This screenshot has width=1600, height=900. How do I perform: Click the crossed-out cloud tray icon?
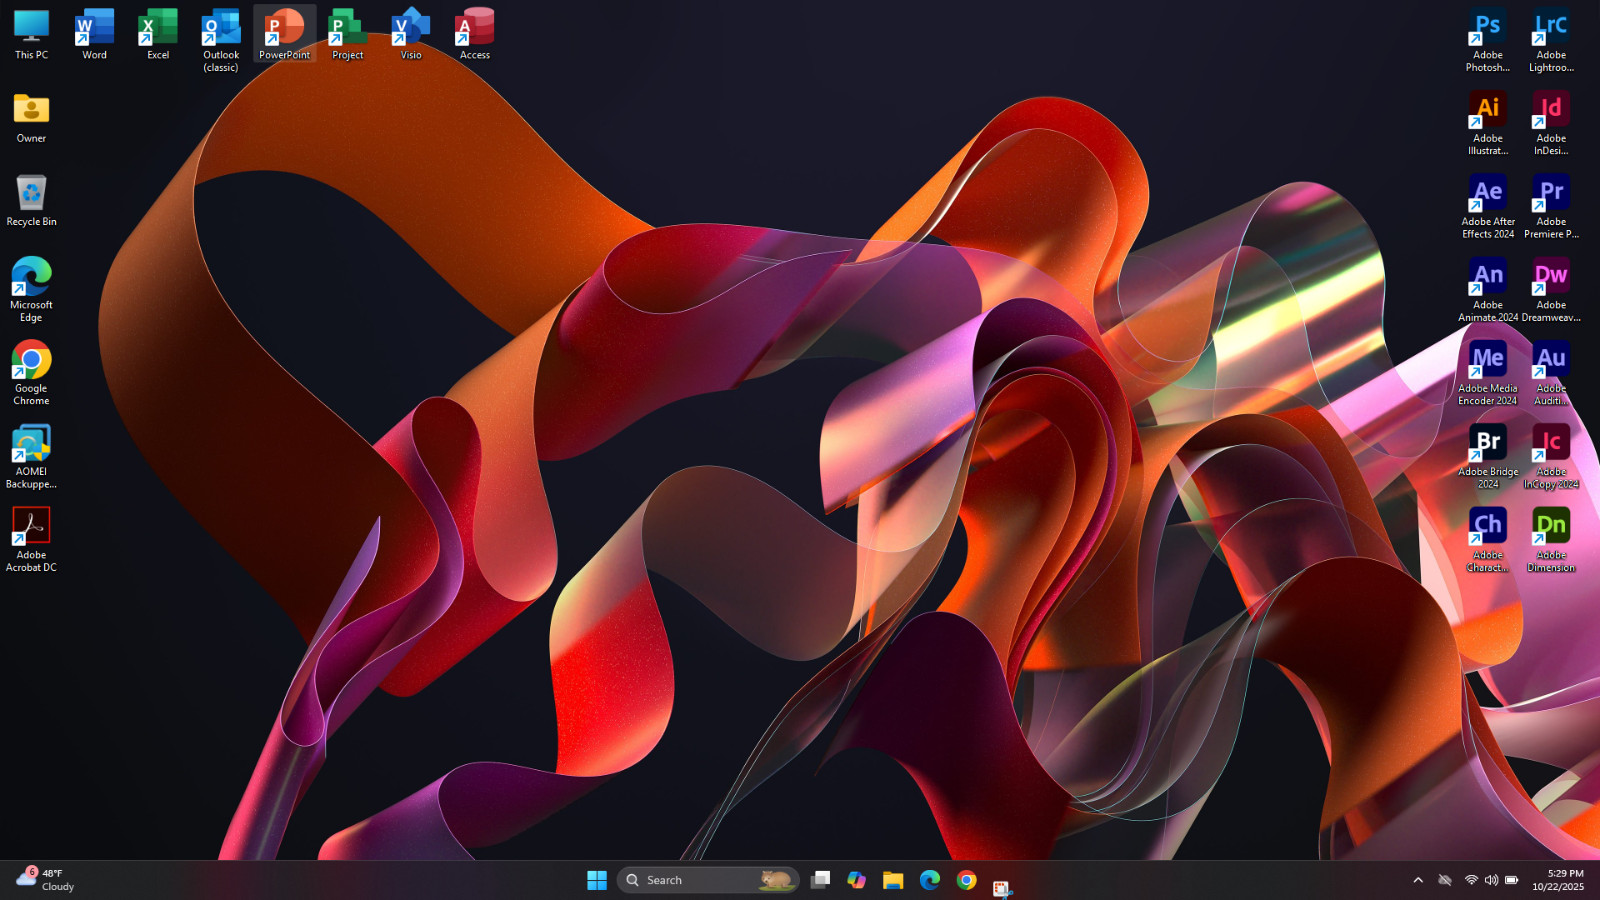pos(1445,880)
